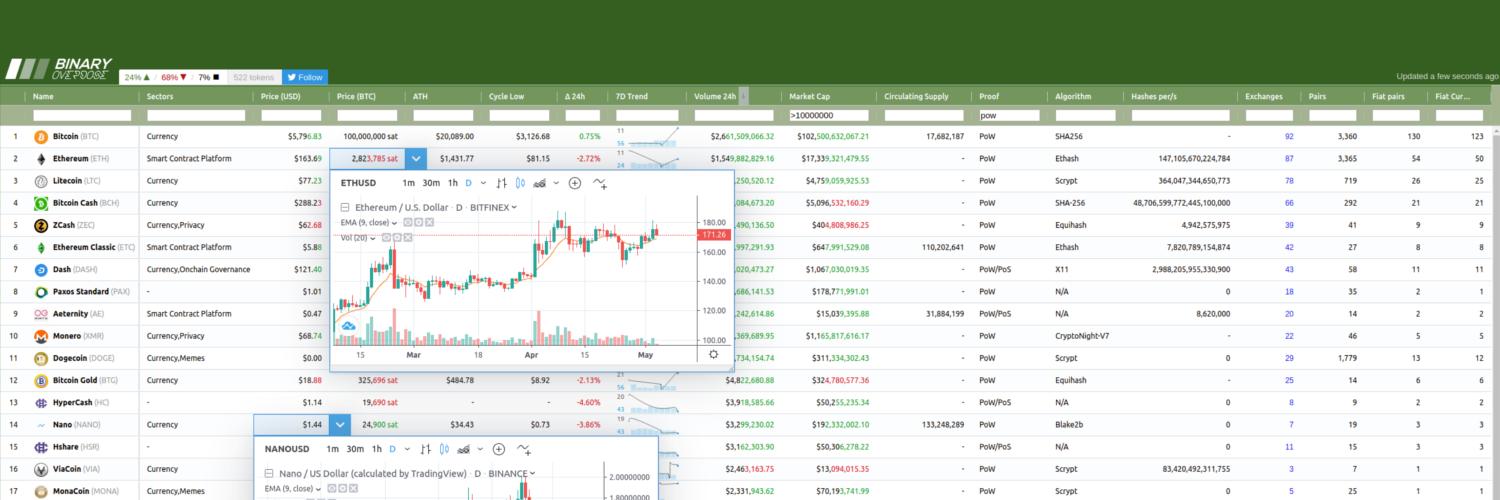Click the Paxos Standard coin icon

[x=41, y=292]
